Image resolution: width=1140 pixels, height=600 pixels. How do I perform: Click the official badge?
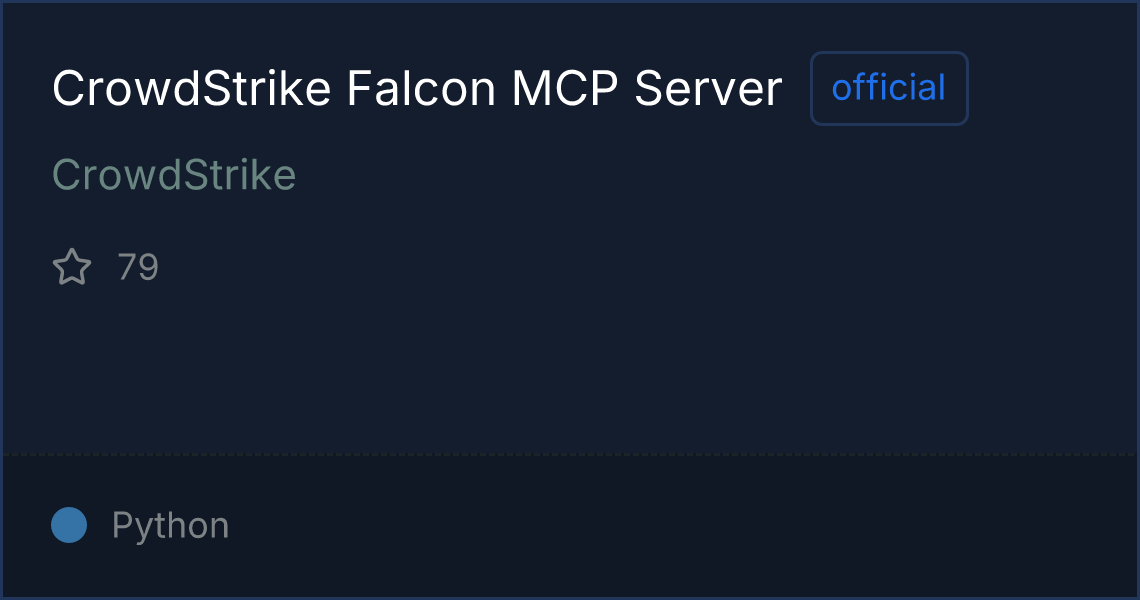888,88
